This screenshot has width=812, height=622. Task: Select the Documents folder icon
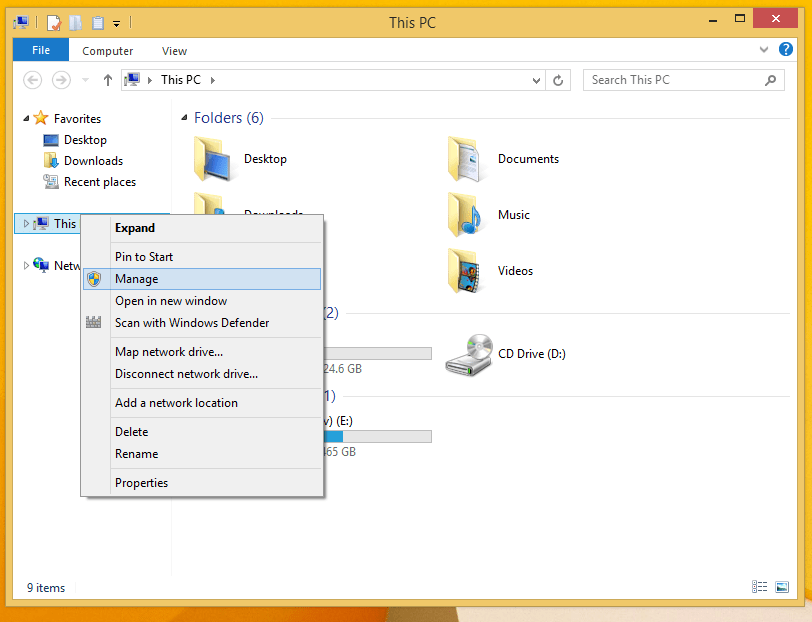(x=467, y=159)
